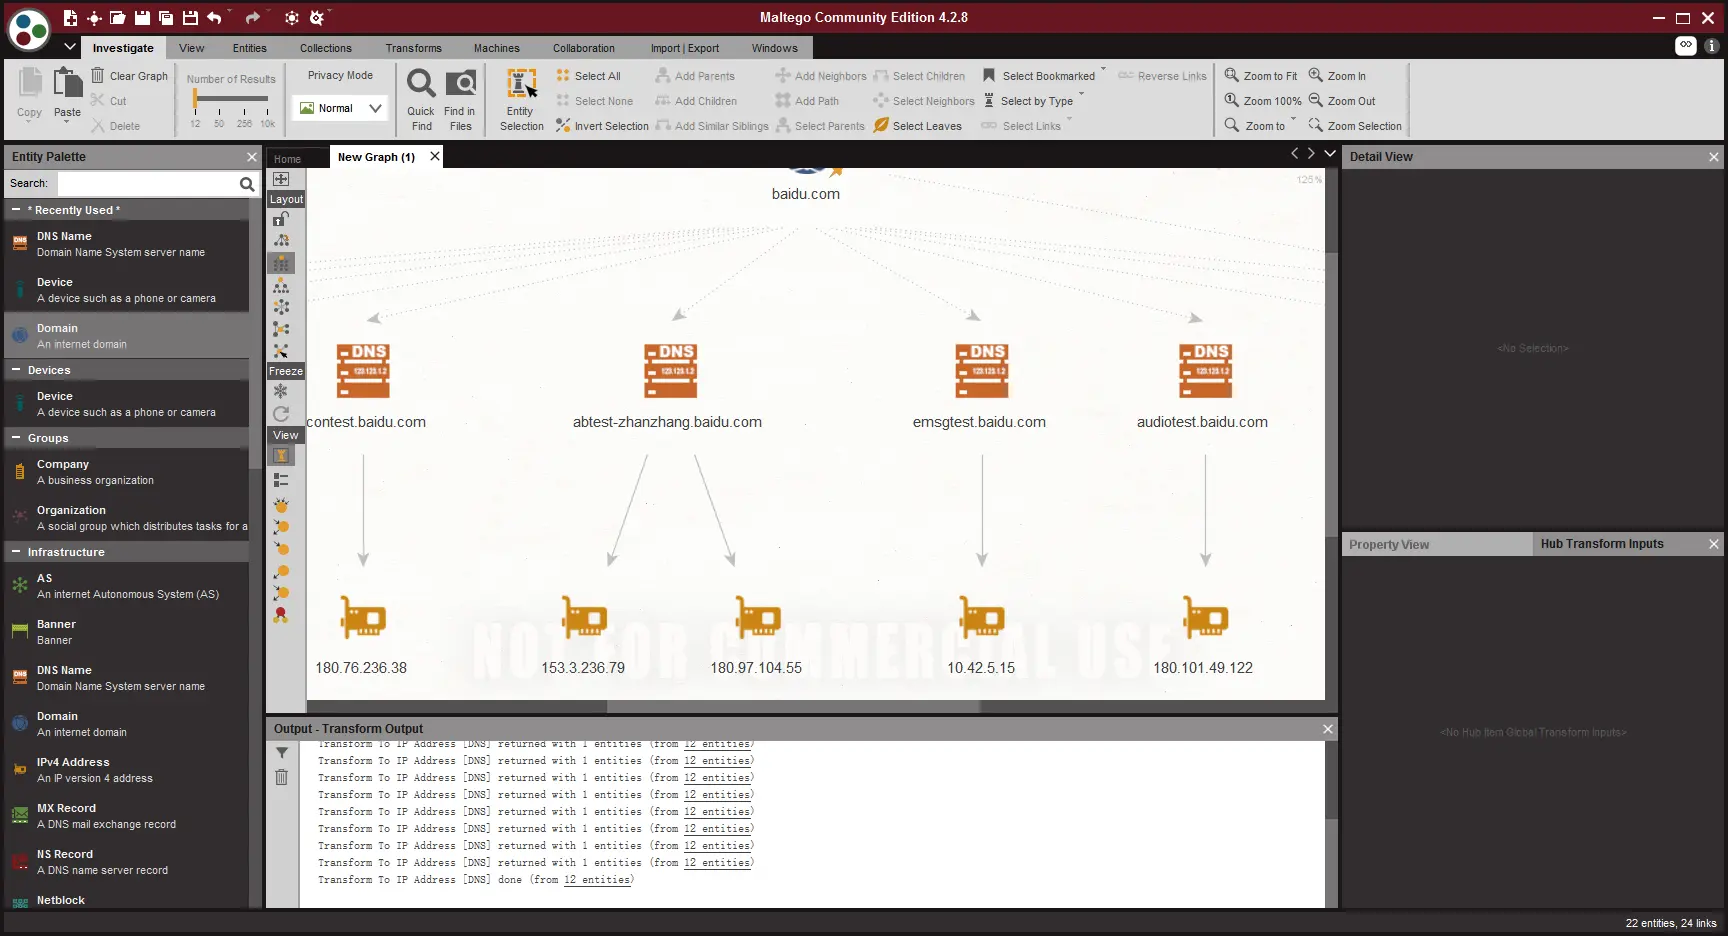Viewport: 1728px width, 936px height.
Task: Click the Entity Palette search field
Action: click(147, 184)
